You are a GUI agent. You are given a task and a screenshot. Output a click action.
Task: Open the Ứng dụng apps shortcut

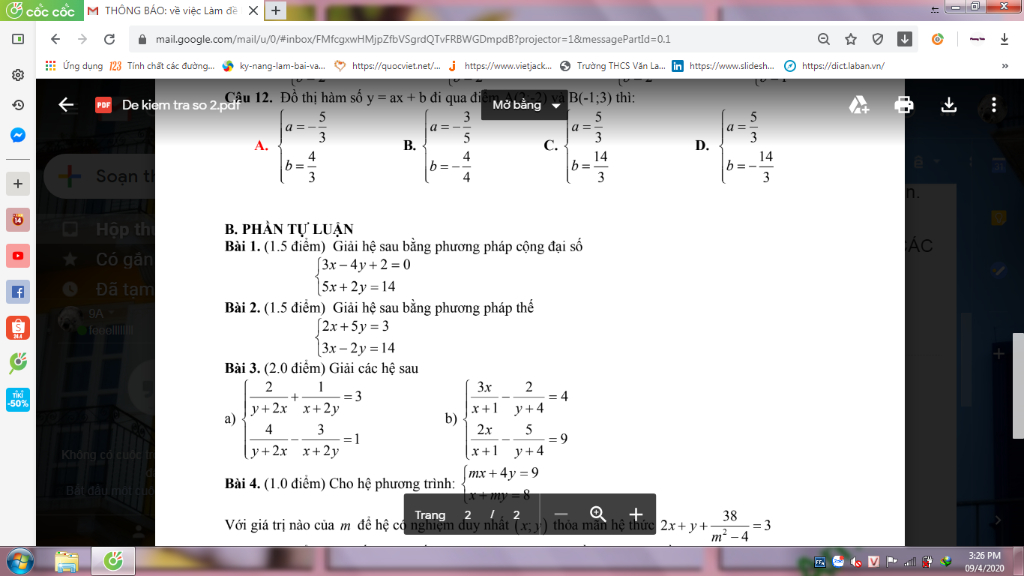(74, 66)
